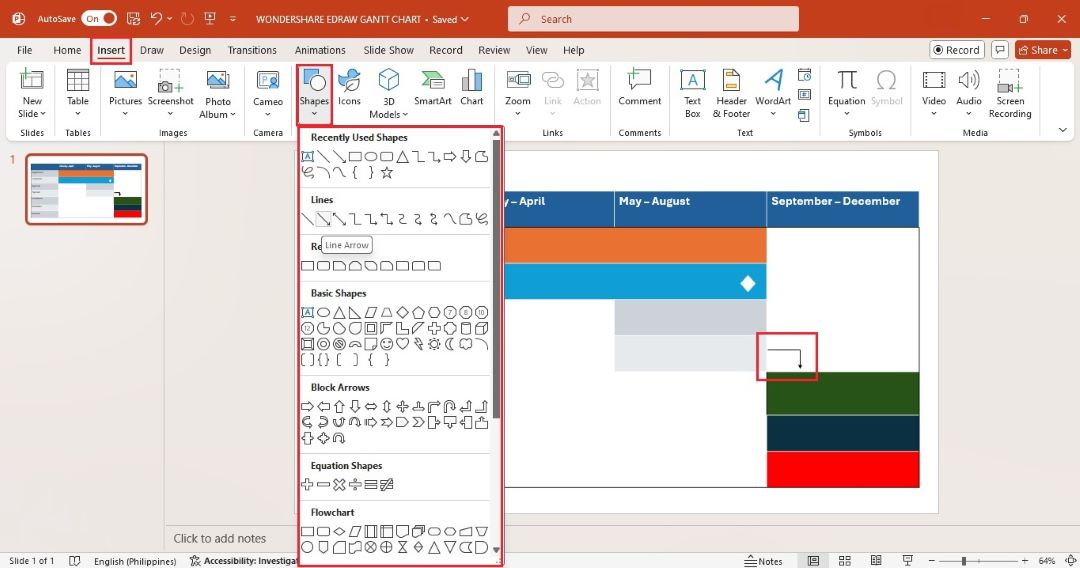
Task: Start a Screen Recording
Action: pyautogui.click(x=1010, y=94)
